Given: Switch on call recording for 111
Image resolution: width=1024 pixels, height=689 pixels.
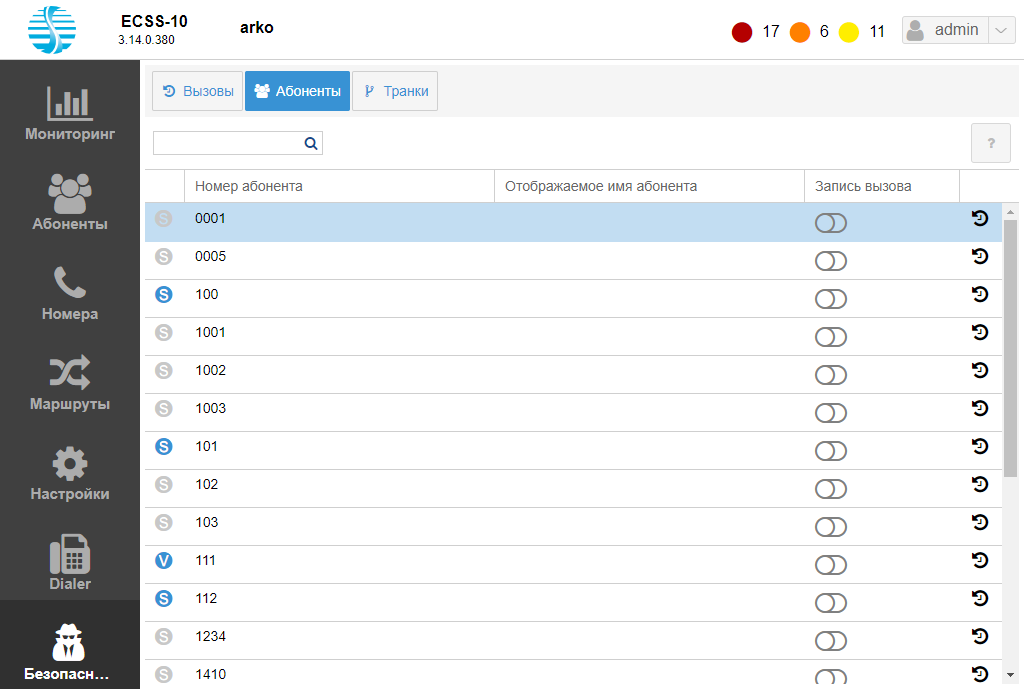Looking at the screenshot, I should click(x=831, y=565).
